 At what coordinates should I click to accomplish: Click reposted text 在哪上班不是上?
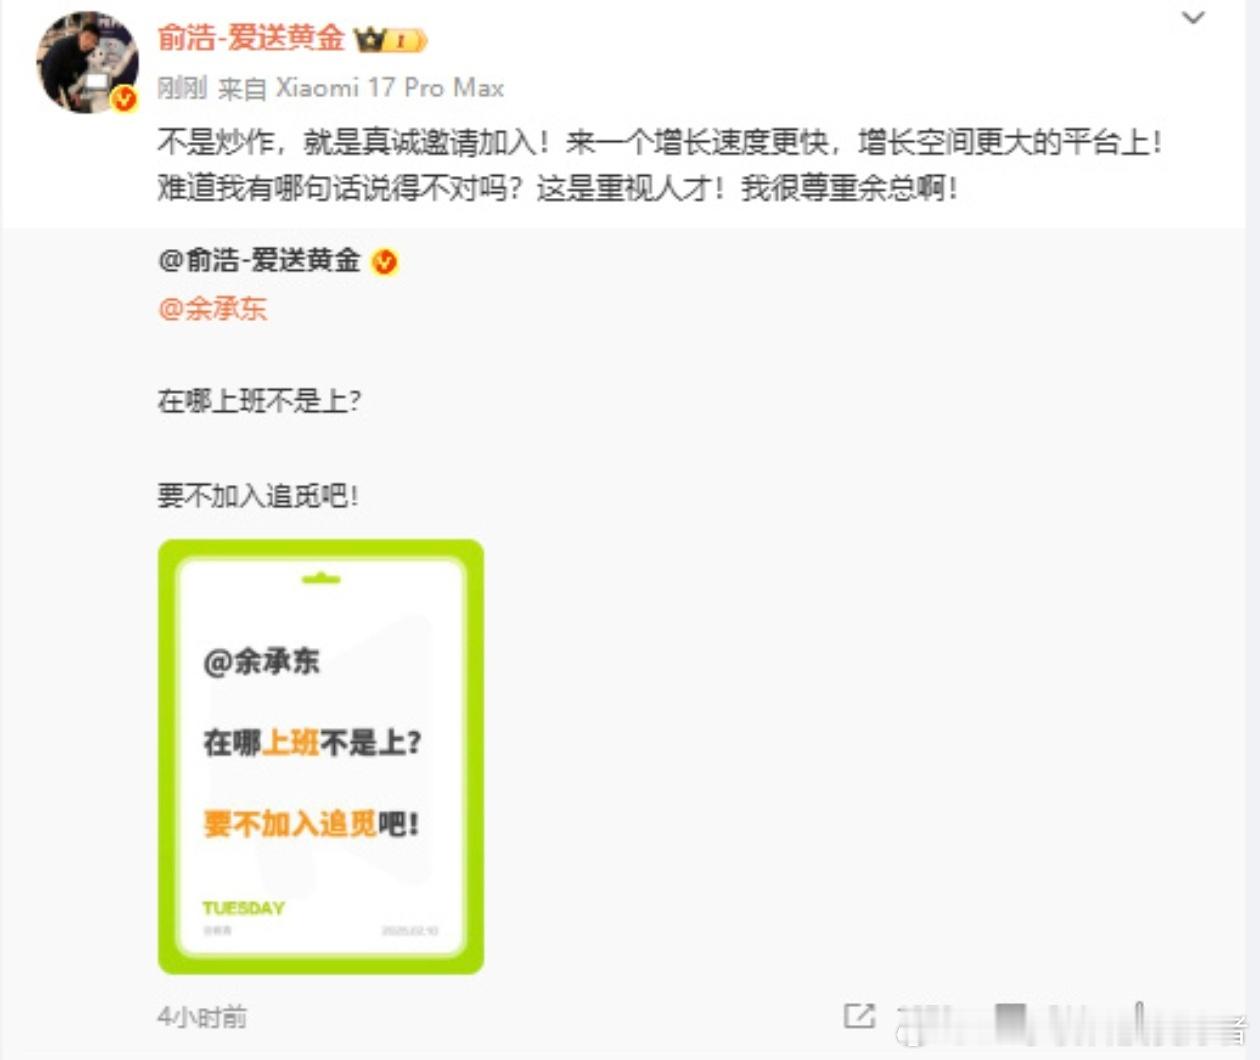[259, 401]
